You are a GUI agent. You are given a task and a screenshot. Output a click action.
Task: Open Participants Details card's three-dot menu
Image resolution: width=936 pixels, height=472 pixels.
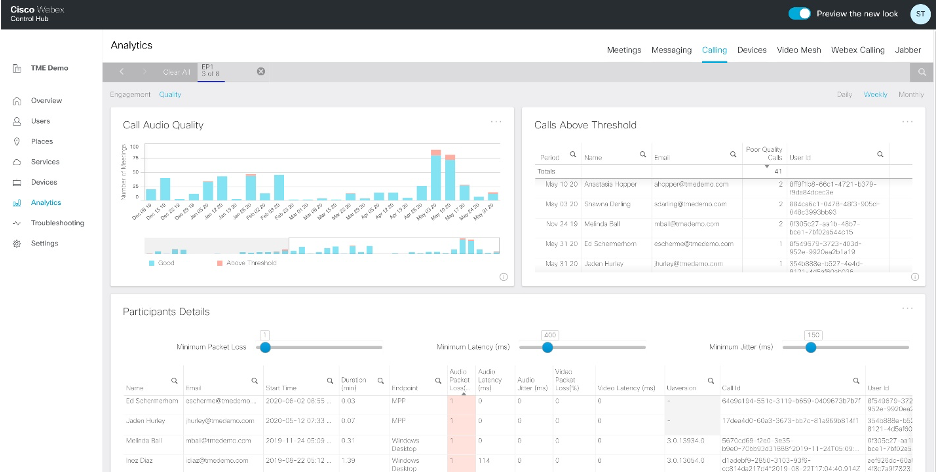907,309
